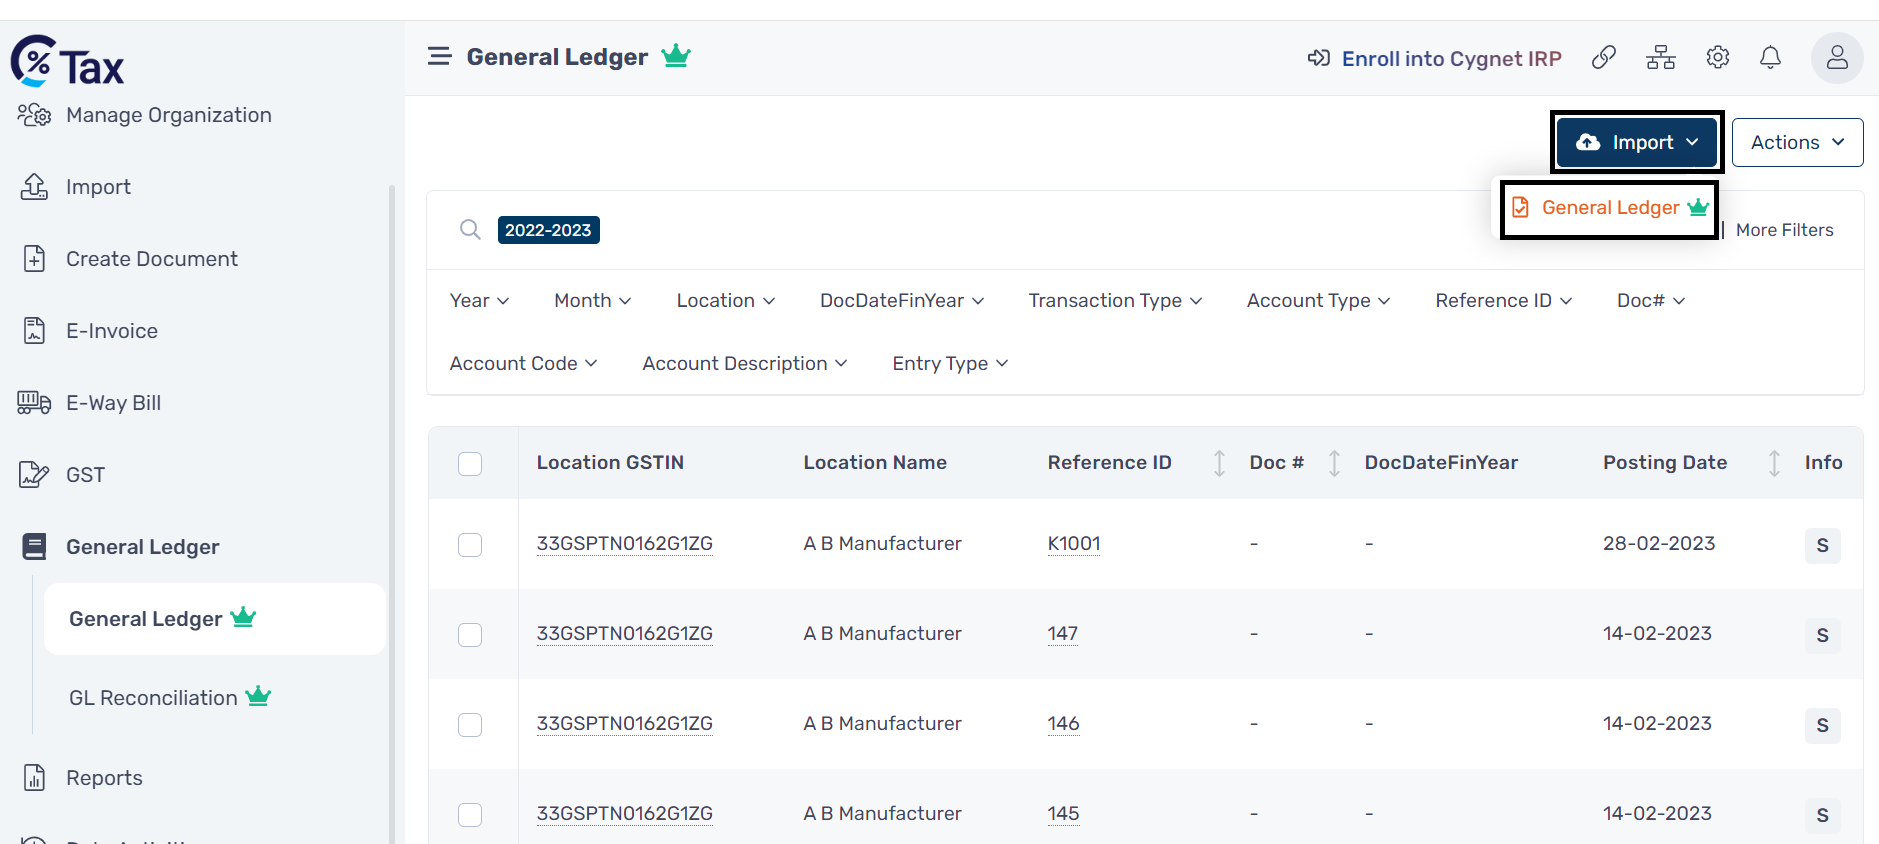Open Reference ID 147 link
Screen dimensions: 1879x844
coord(1062,634)
